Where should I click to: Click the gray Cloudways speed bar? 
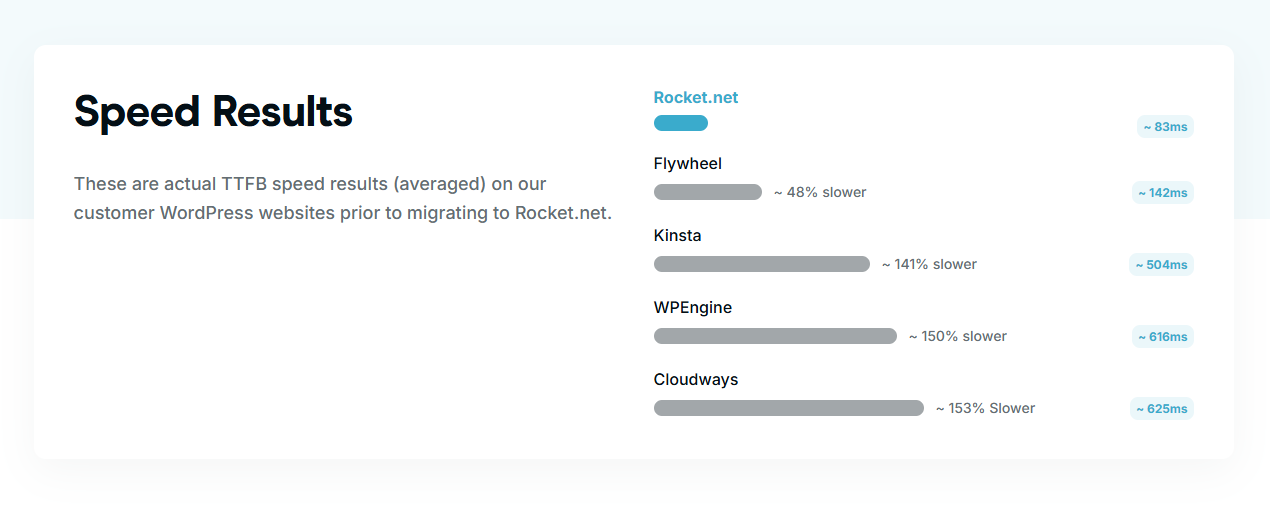789,408
